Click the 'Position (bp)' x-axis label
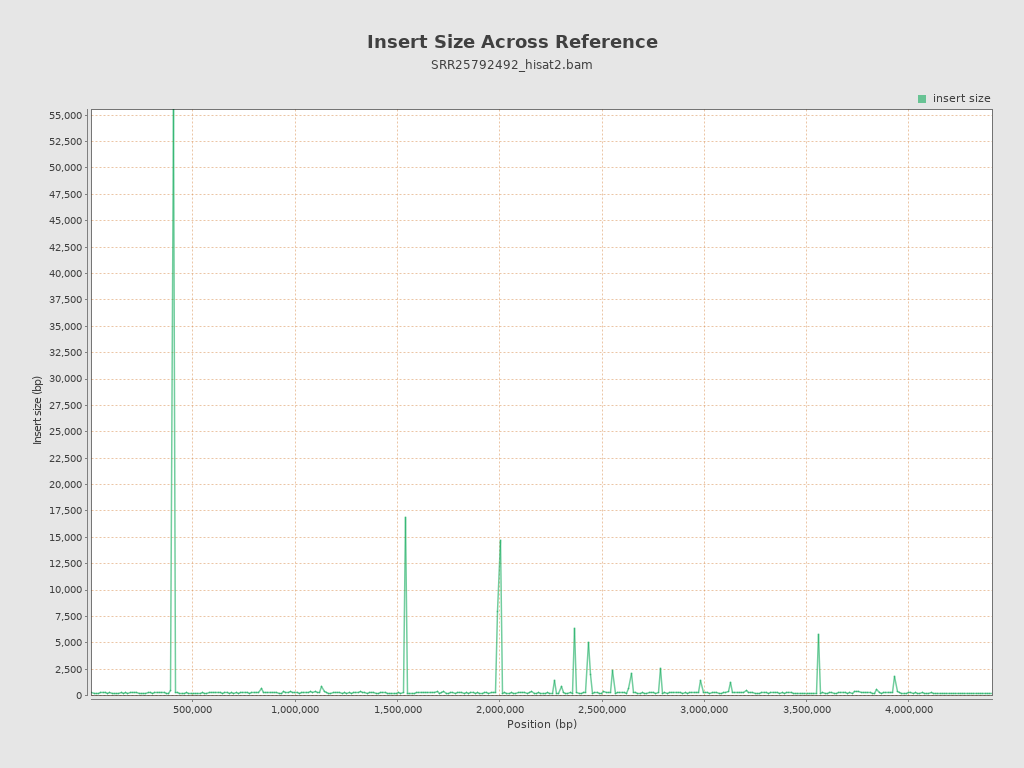Image resolution: width=1024 pixels, height=768 pixels. tap(541, 724)
